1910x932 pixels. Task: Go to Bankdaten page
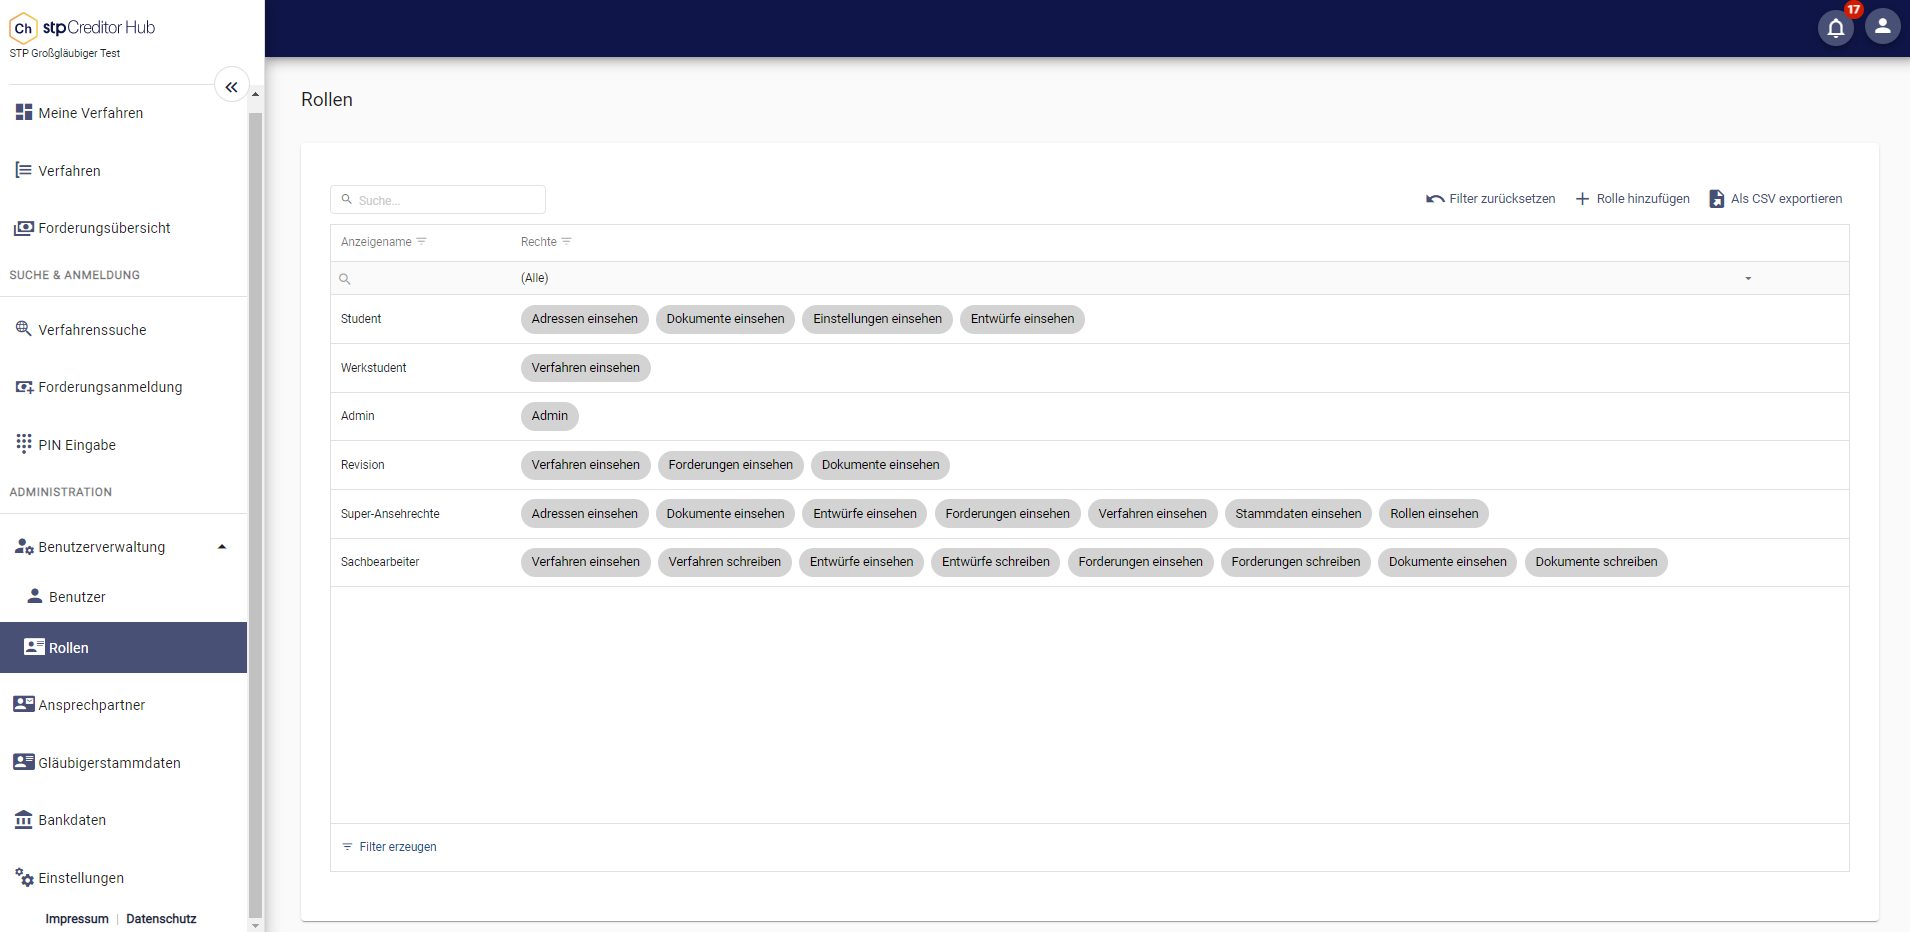[x=72, y=820]
